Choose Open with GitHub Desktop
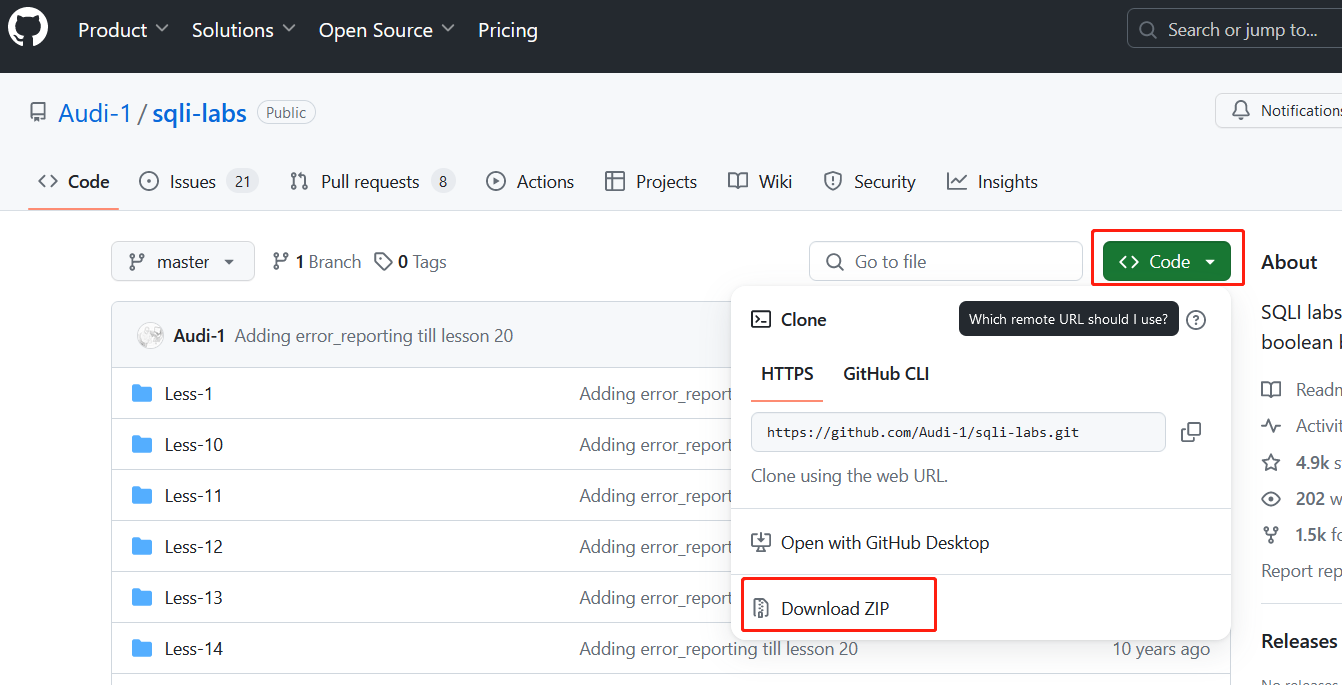This screenshot has height=685, width=1342. (885, 543)
